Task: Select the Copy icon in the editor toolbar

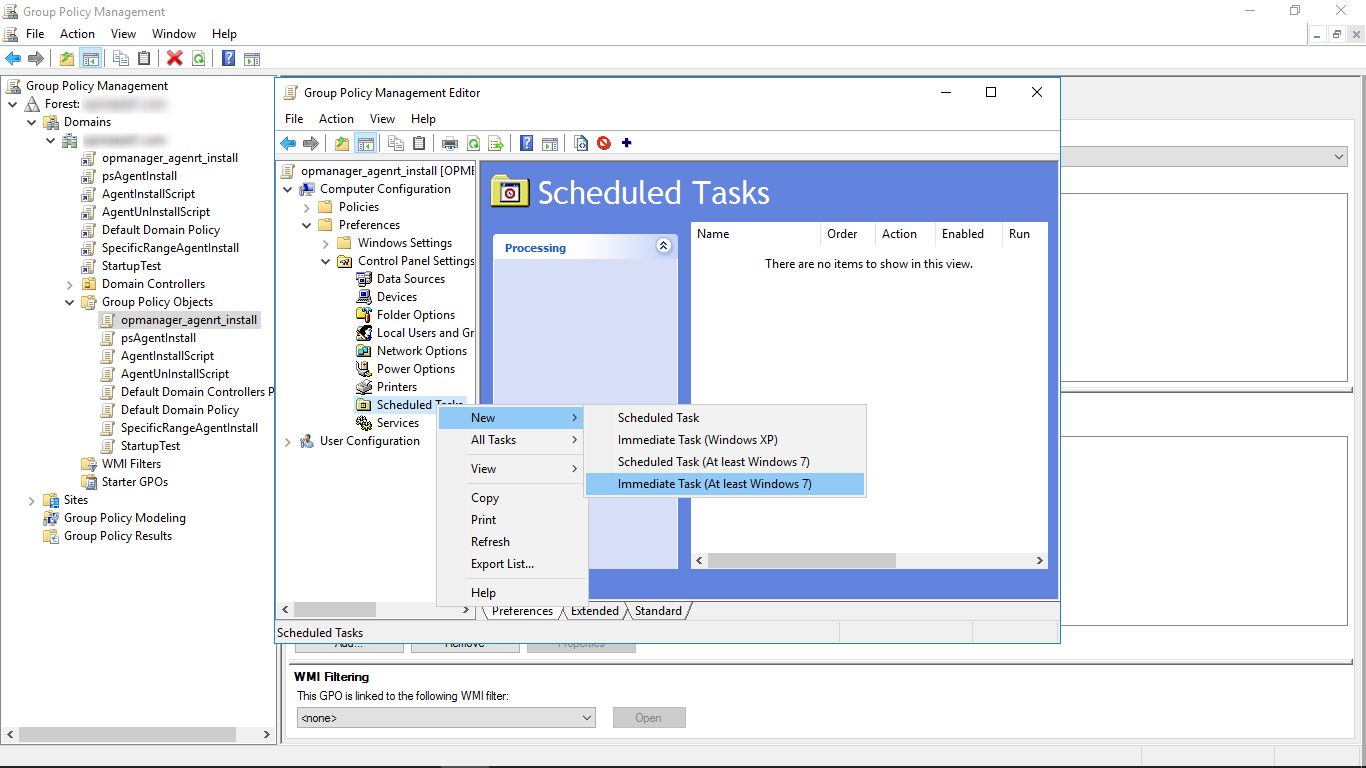Action: (396, 142)
